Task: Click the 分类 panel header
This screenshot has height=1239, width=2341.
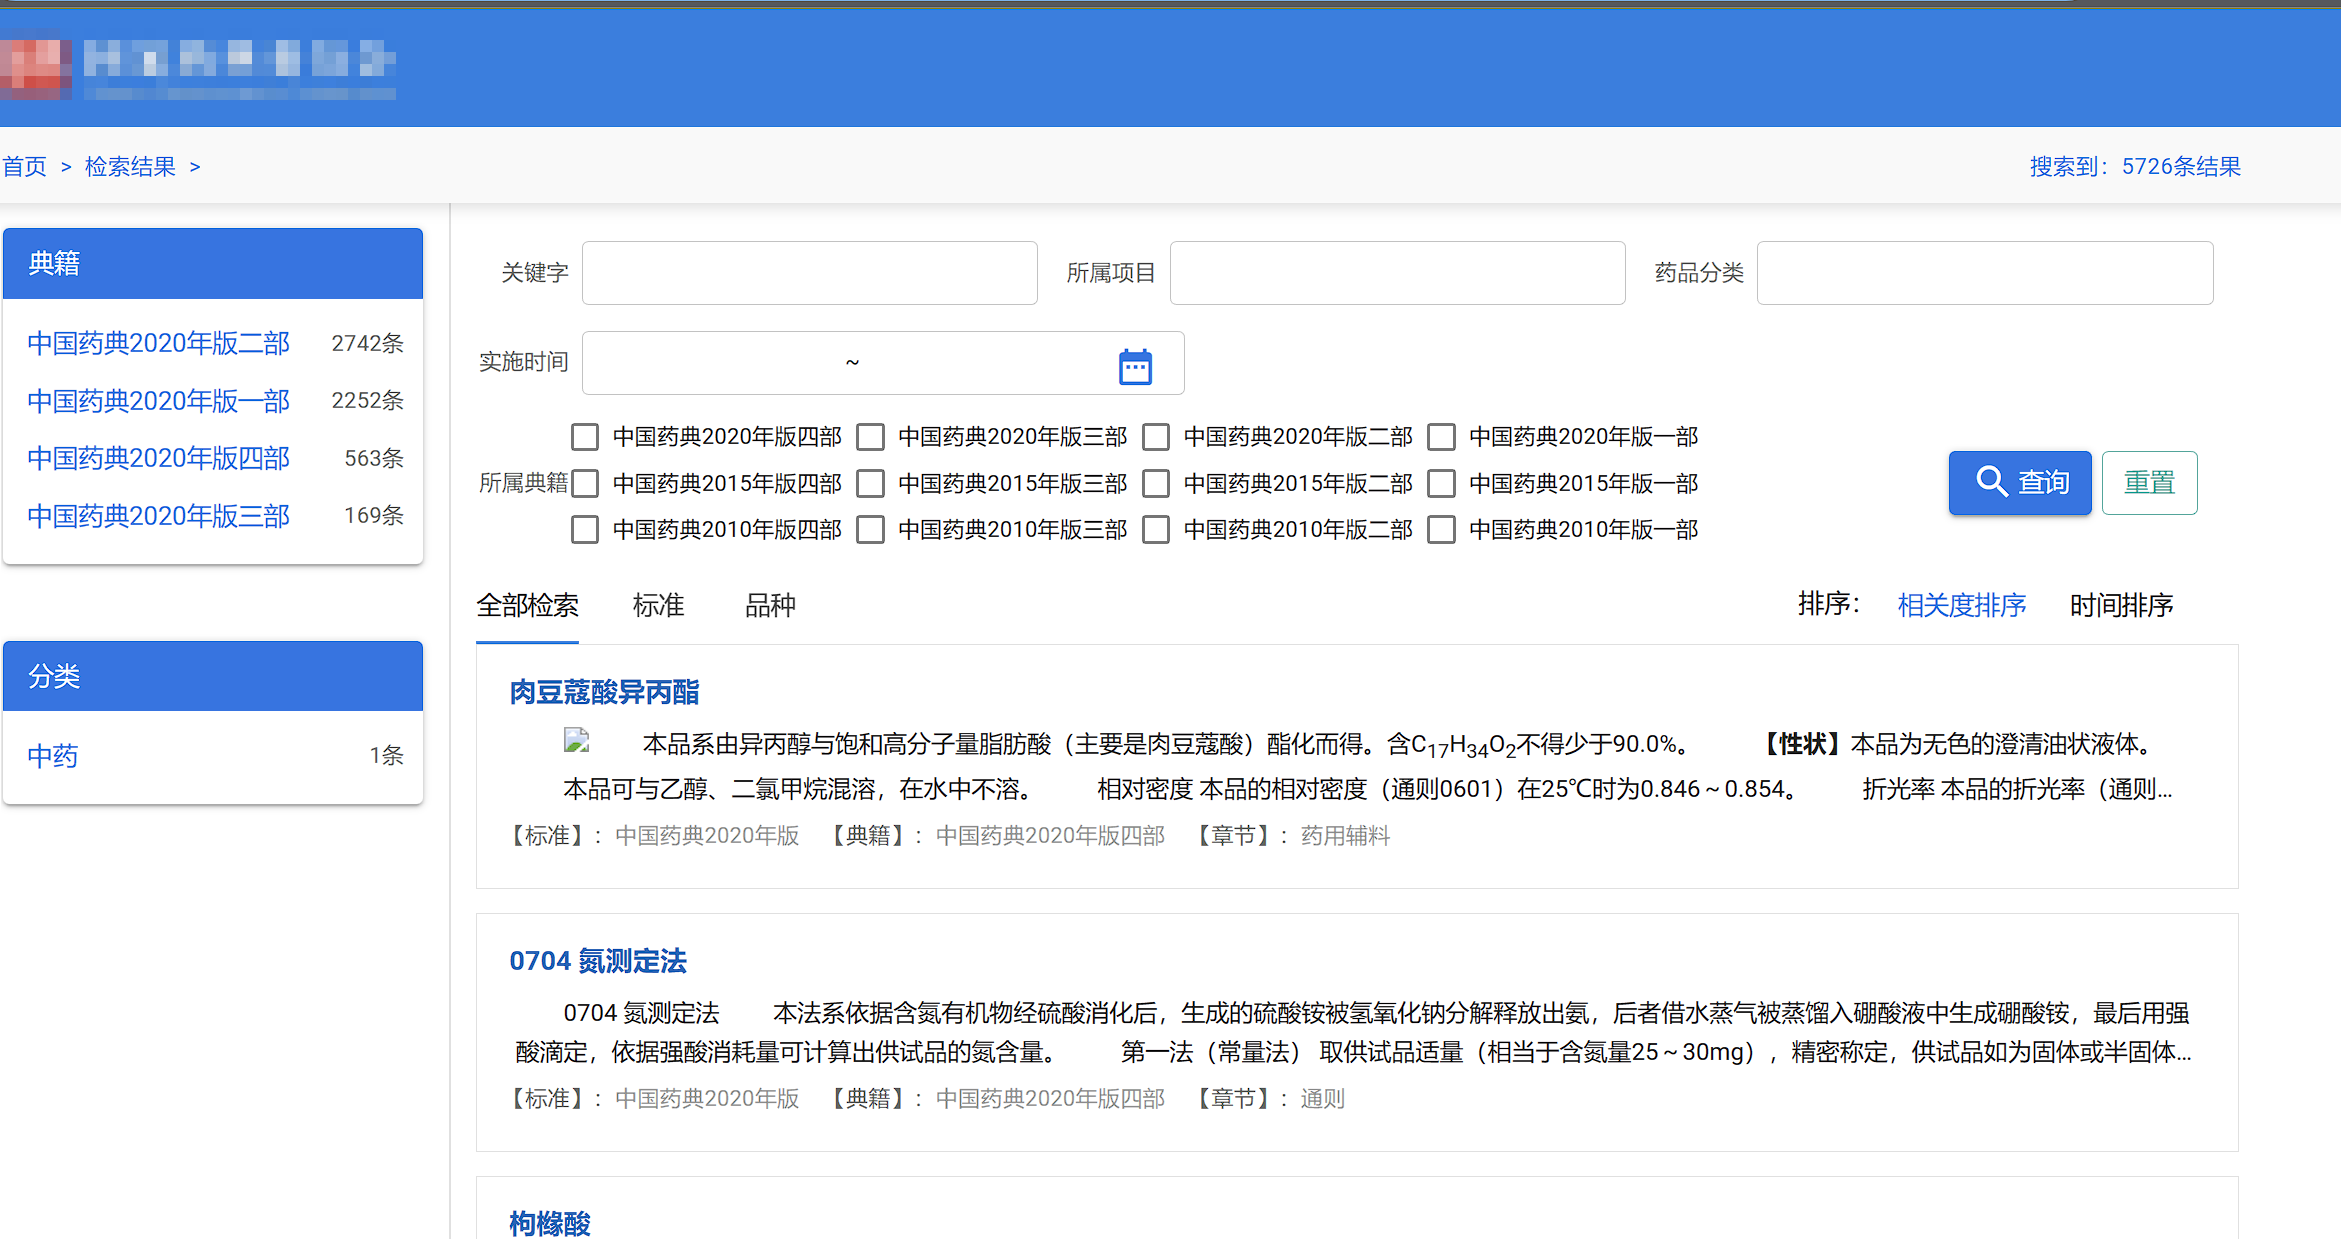Action: (x=213, y=676)
